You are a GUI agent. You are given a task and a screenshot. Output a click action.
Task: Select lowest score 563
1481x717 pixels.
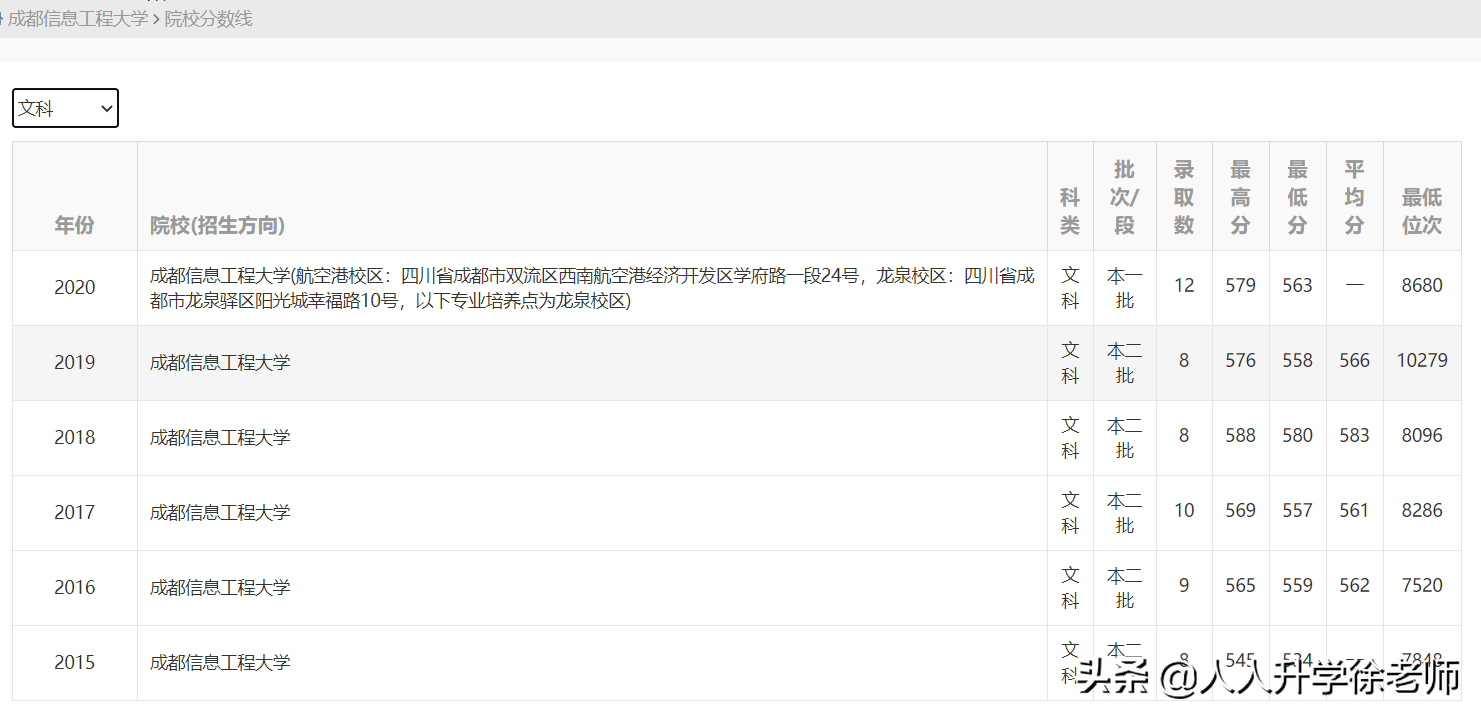point(1297,285)
